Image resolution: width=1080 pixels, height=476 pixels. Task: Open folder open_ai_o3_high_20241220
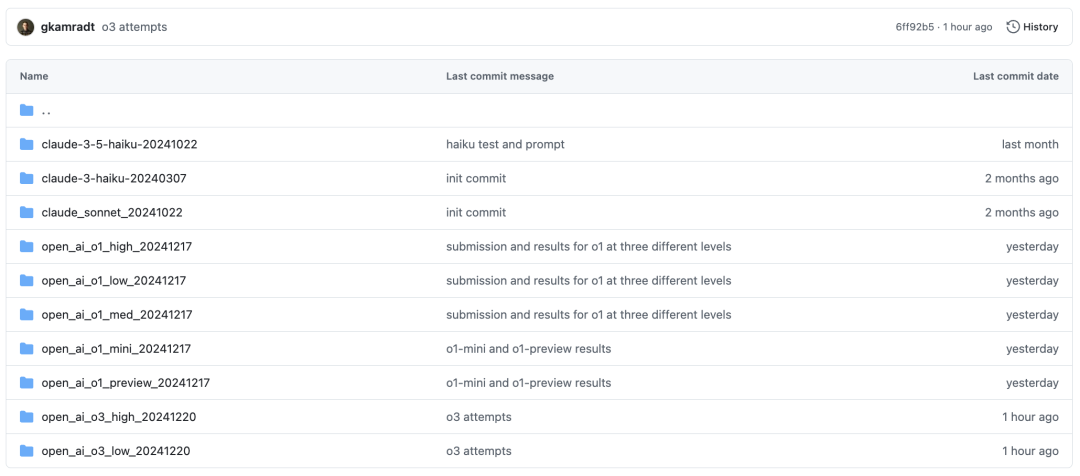(x=118, y=417)
